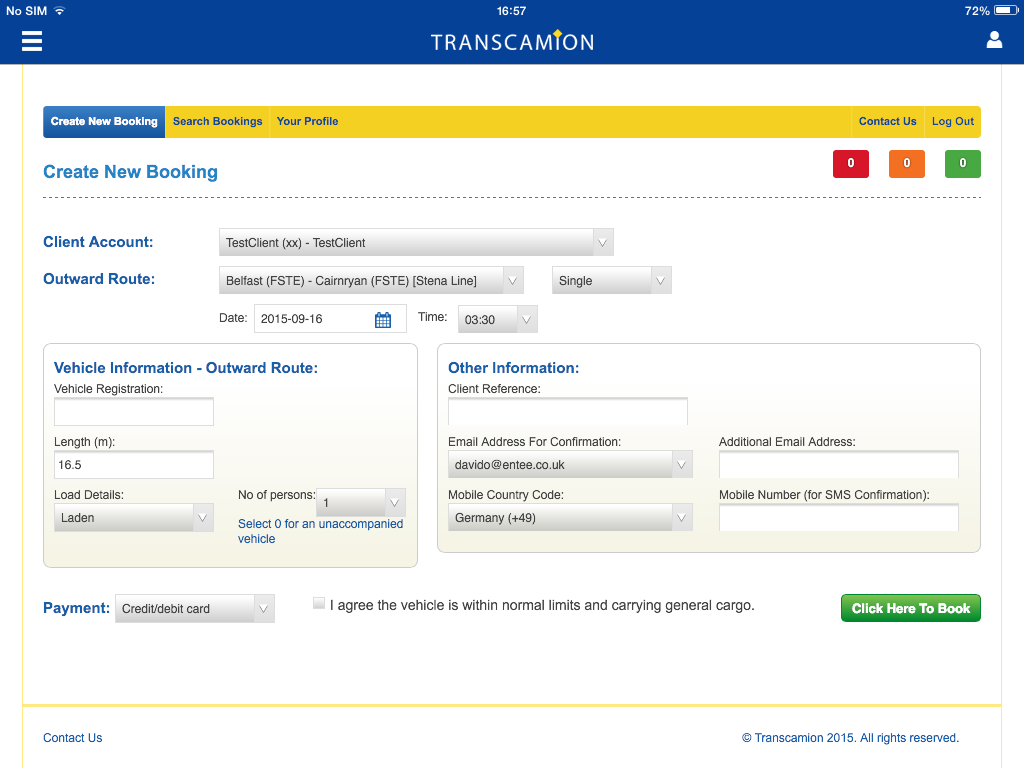Click the 'Payment:' label

[x=76, y=608]
